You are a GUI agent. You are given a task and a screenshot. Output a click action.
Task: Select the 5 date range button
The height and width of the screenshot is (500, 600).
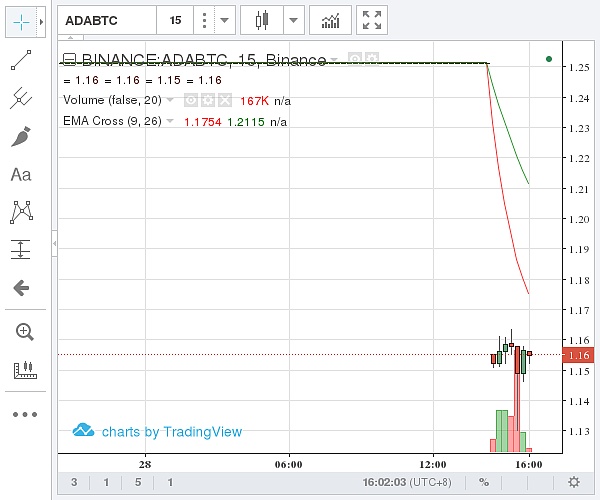click(x=138, y=482)
